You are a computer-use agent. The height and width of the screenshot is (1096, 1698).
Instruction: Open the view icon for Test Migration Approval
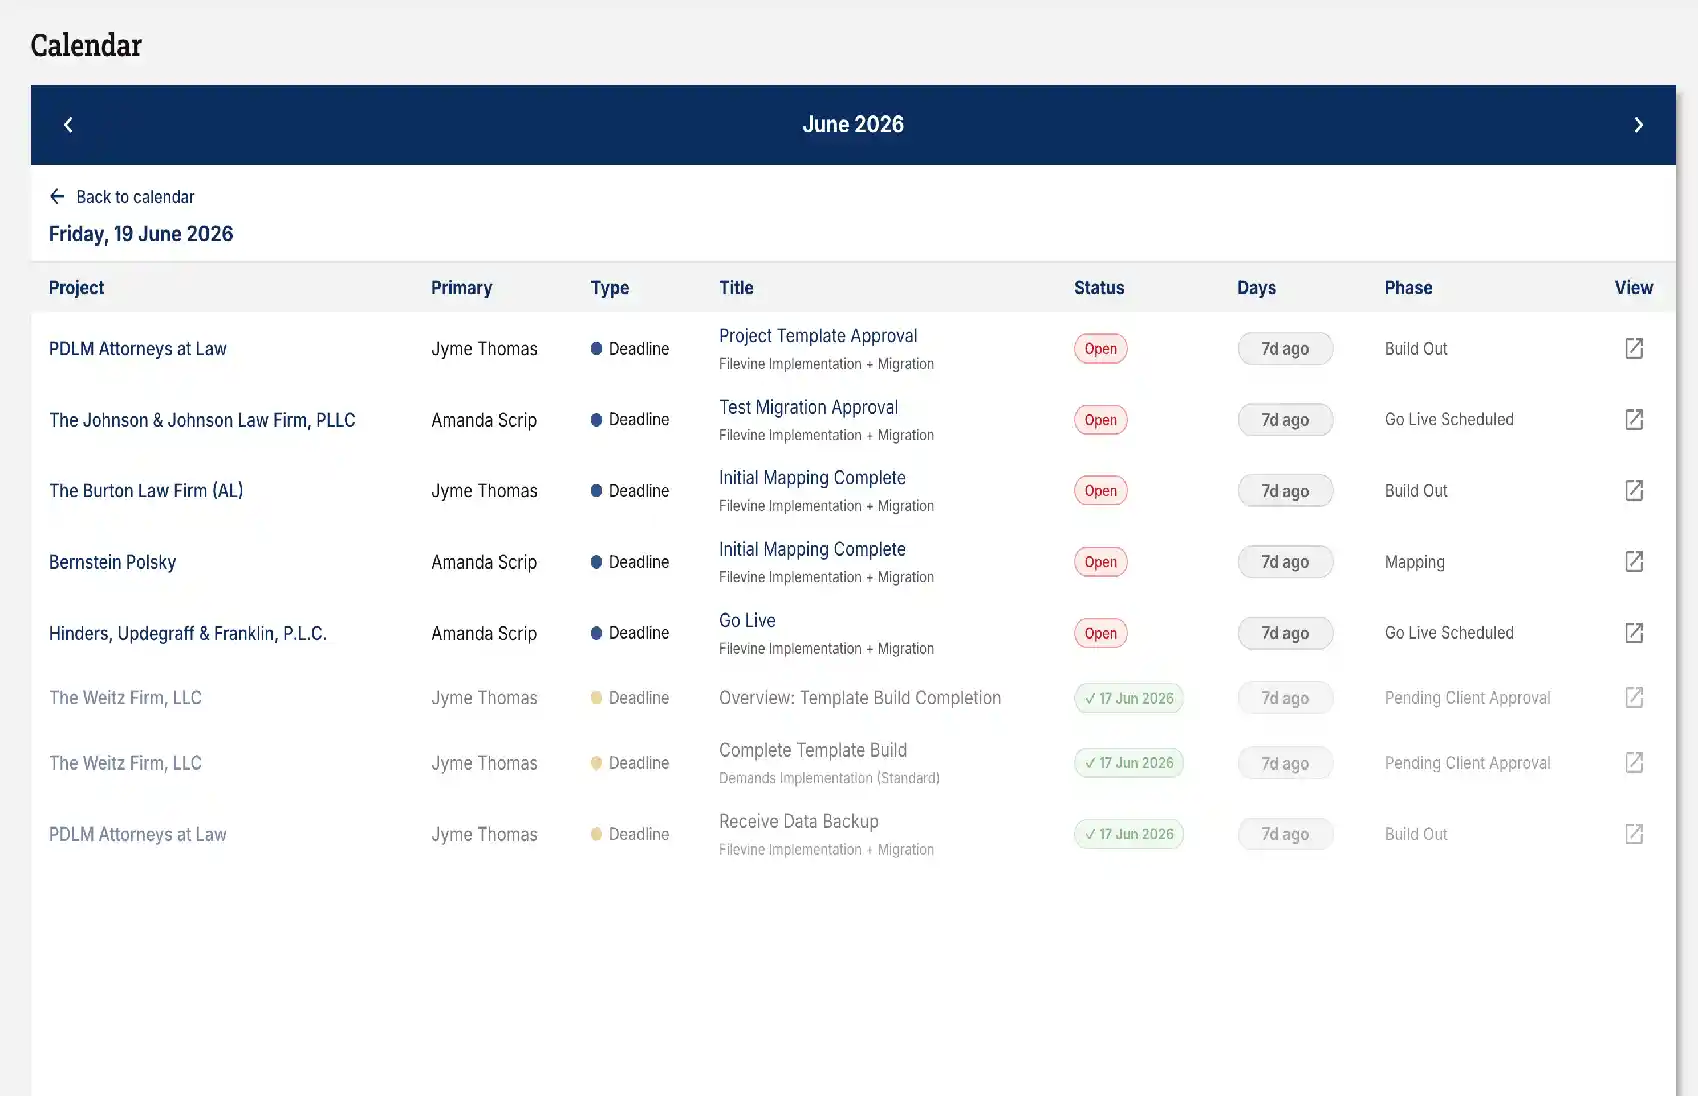click(x=1634, y=419)
